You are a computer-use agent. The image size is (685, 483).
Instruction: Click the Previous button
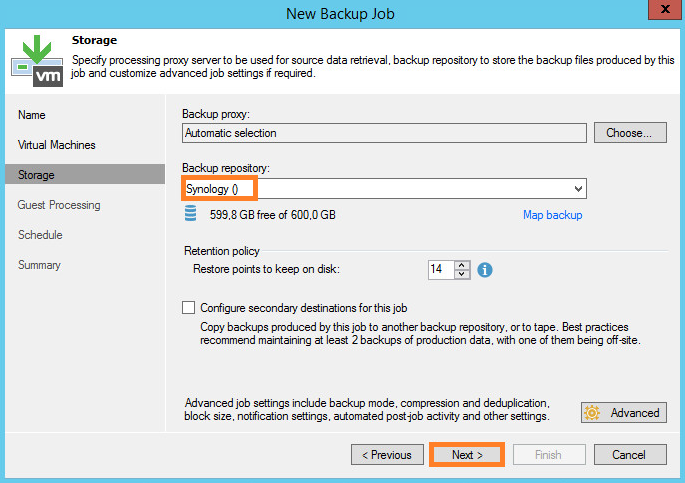pyautogui.click(x=387, y=455)
